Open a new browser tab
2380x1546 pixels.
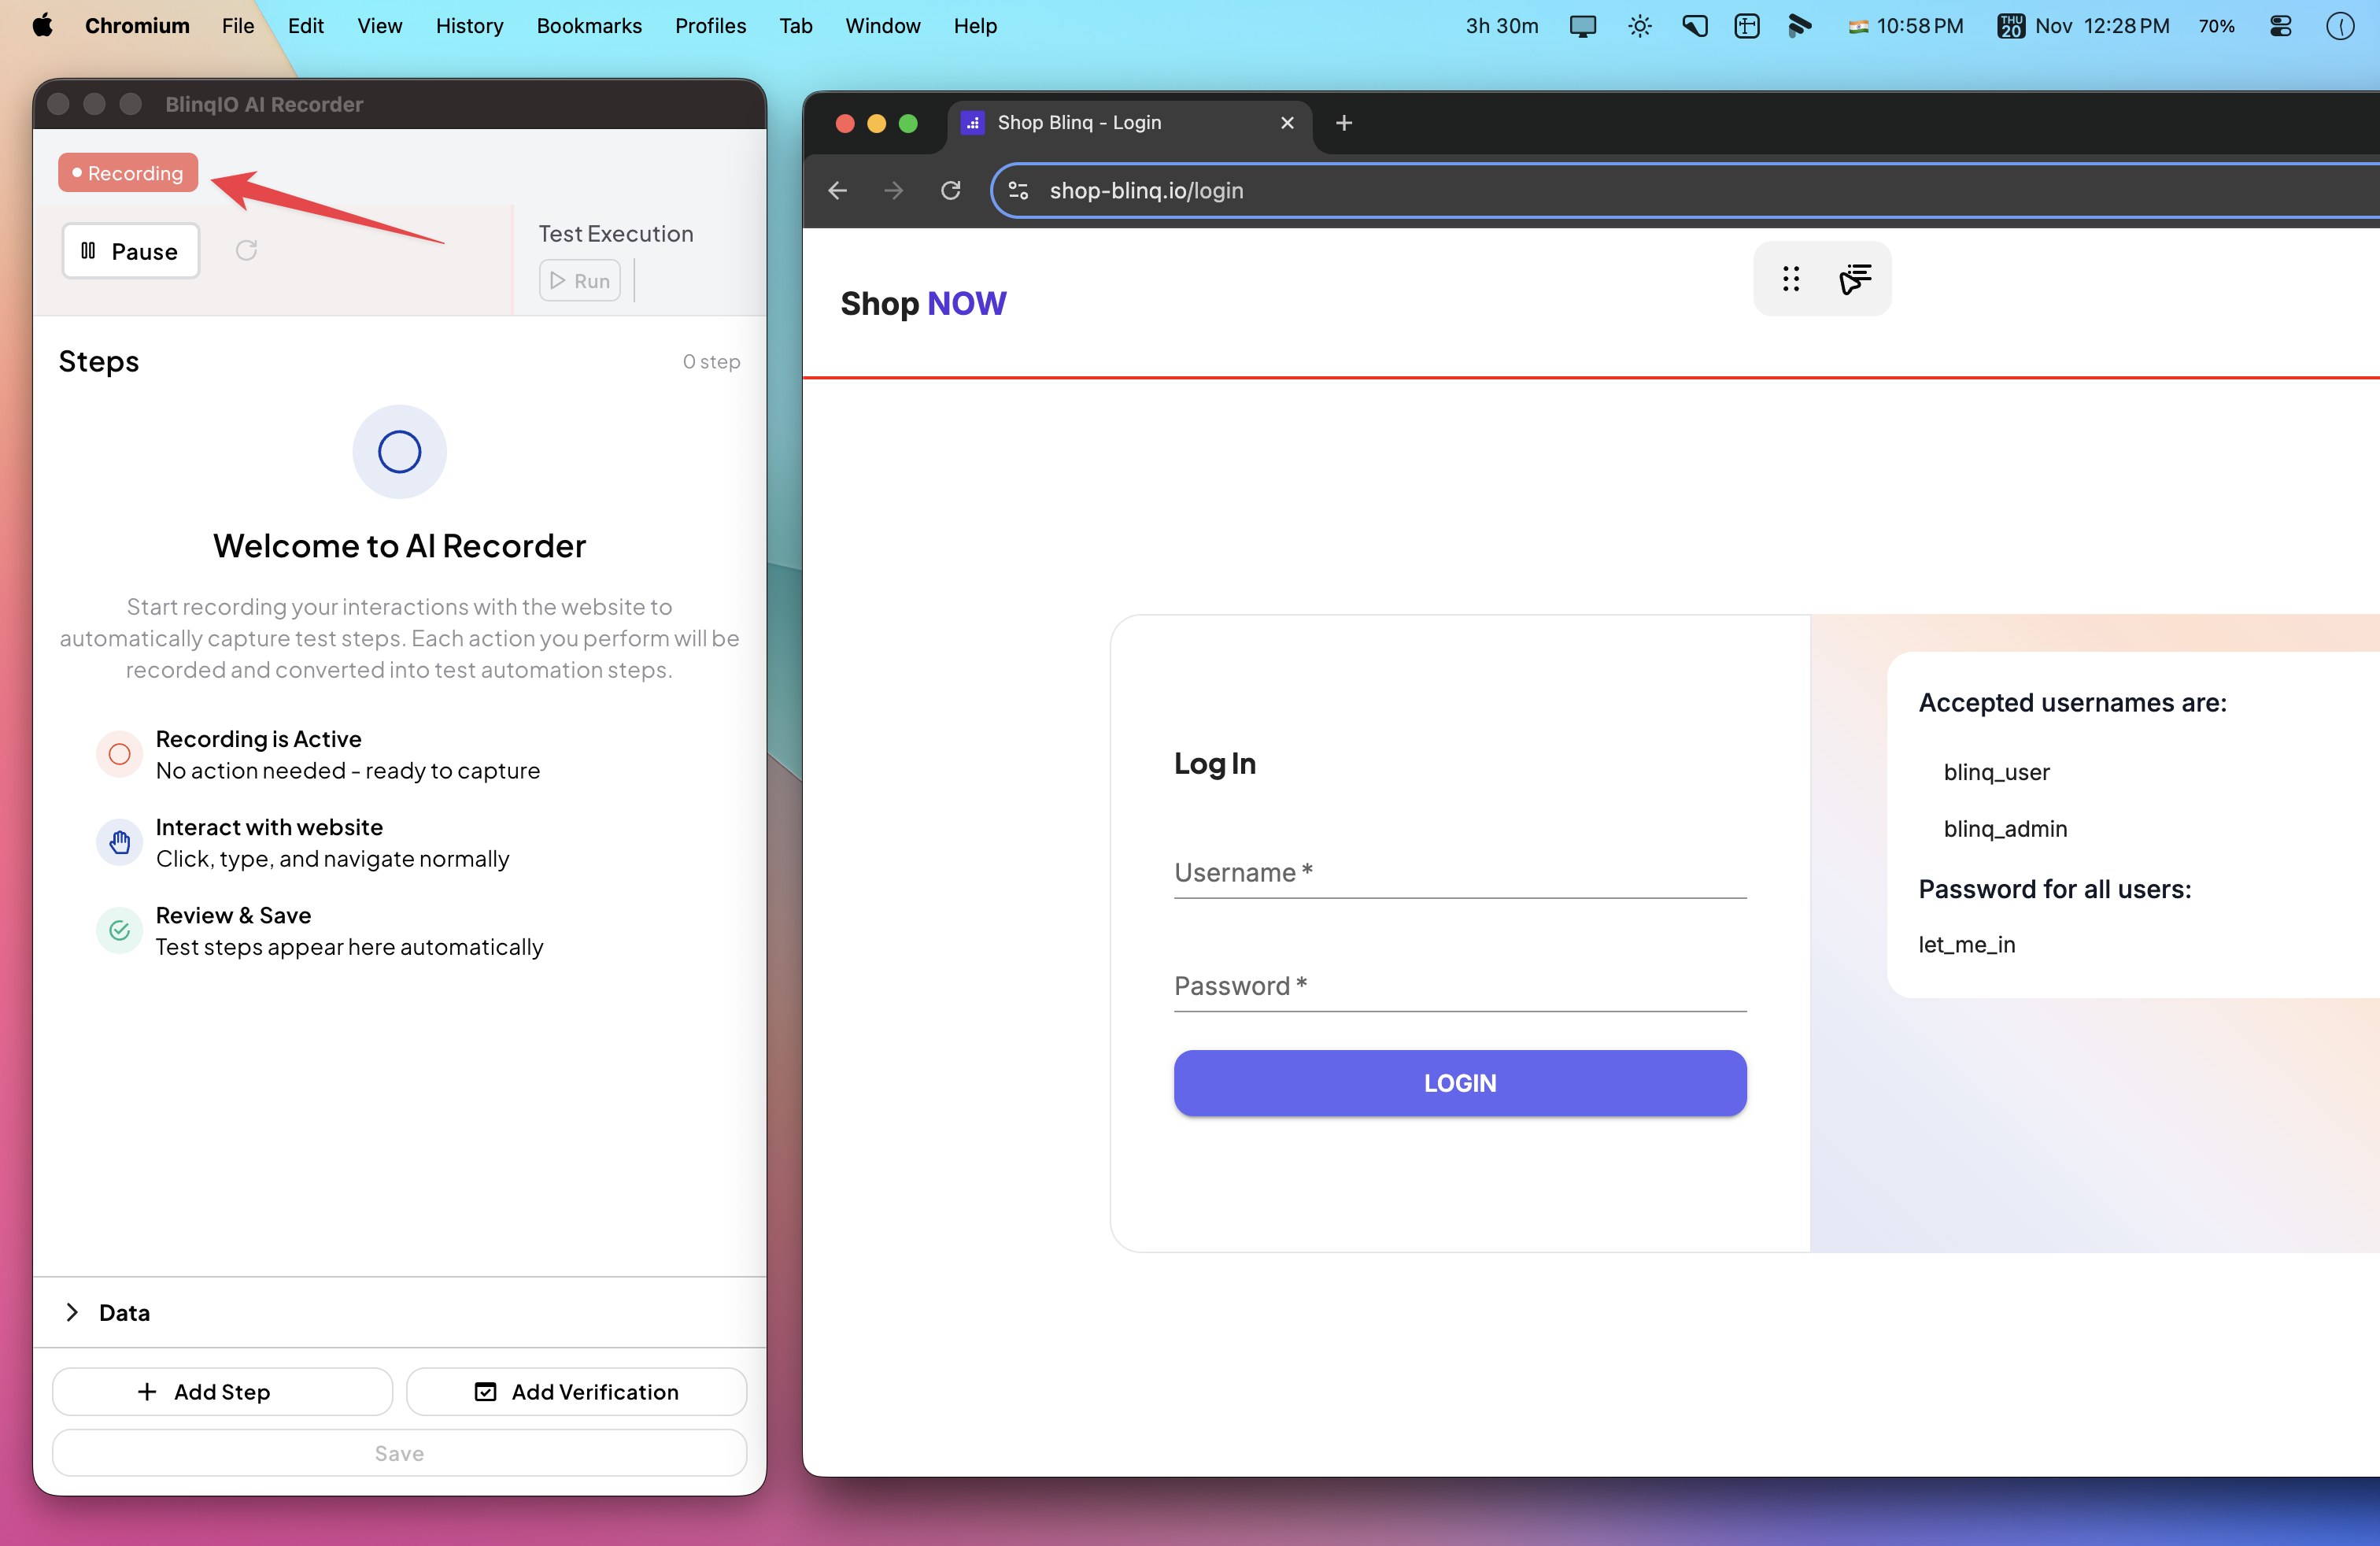coord(1343,123)
